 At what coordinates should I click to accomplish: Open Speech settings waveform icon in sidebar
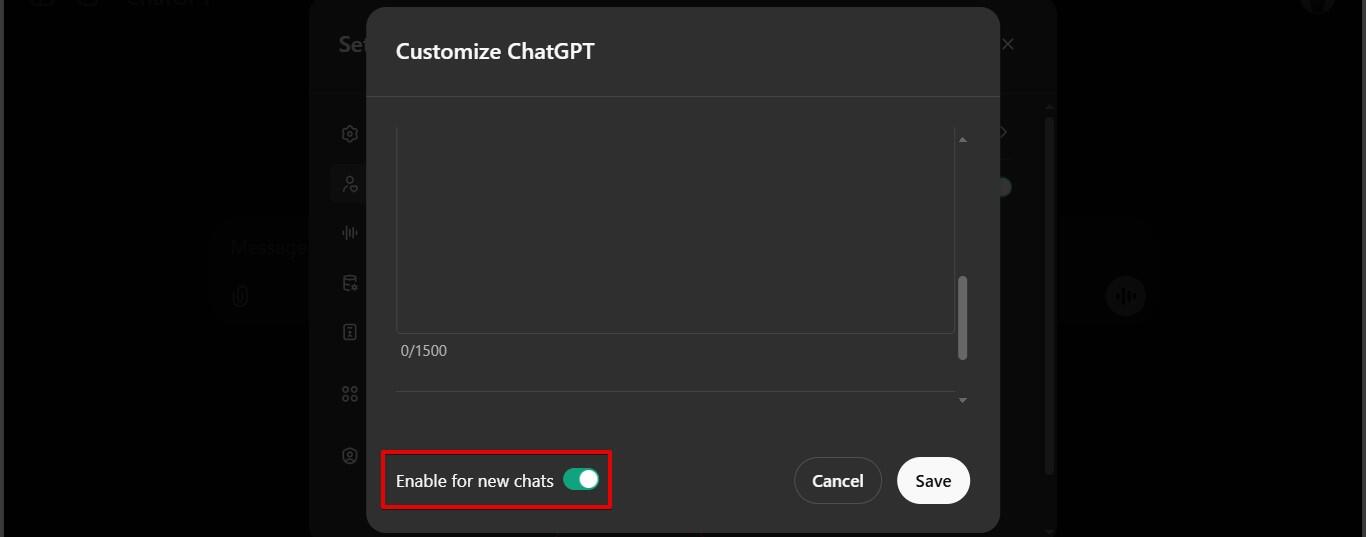(350, 233)
